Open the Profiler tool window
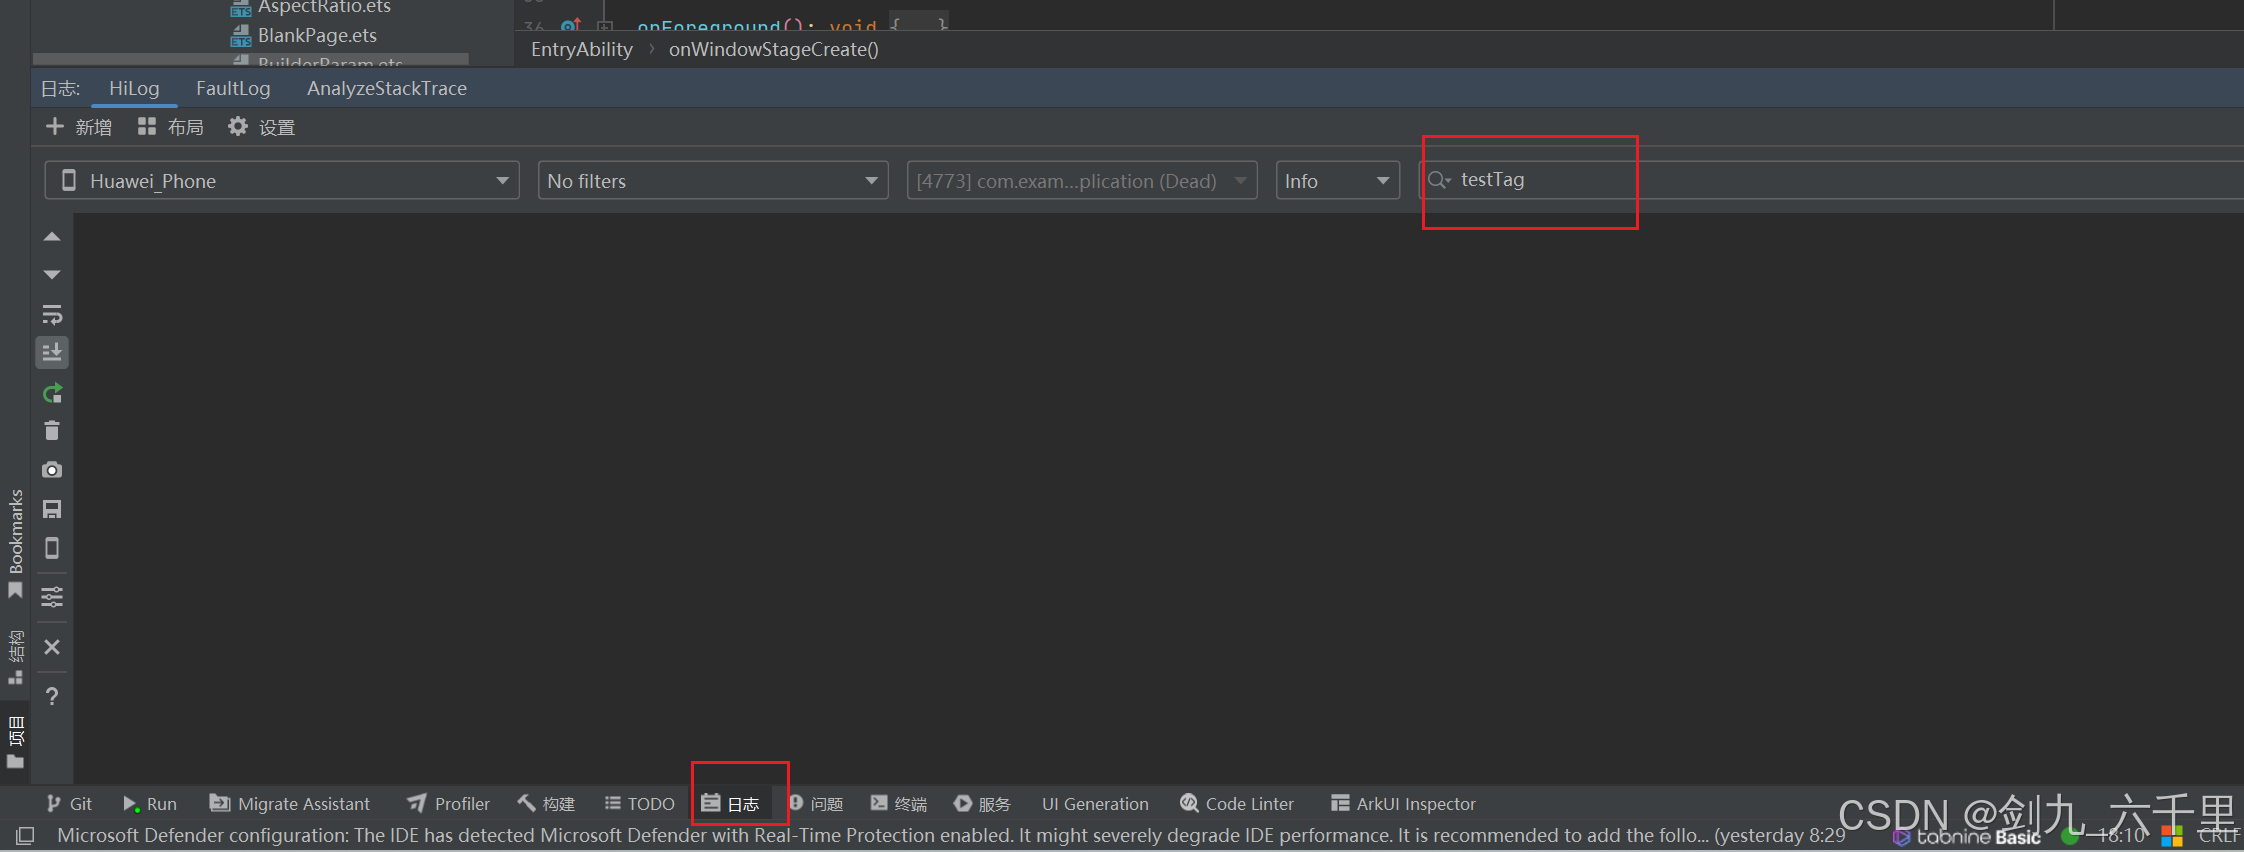Viewport: 2244px width, 852px height. (448, 804)
